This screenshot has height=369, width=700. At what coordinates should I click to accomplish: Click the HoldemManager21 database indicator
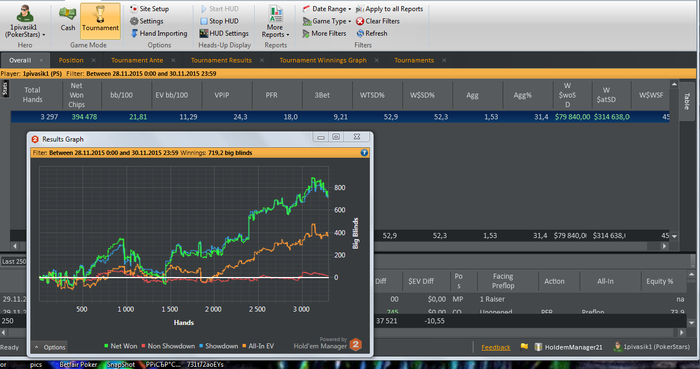coord(568,347)
